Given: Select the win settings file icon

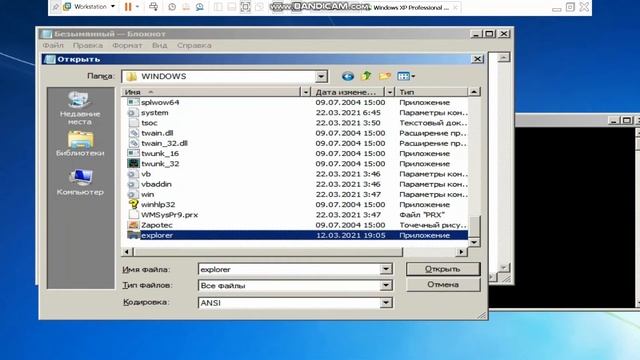Looking at the screenshot, I should [x=133, y=194].
